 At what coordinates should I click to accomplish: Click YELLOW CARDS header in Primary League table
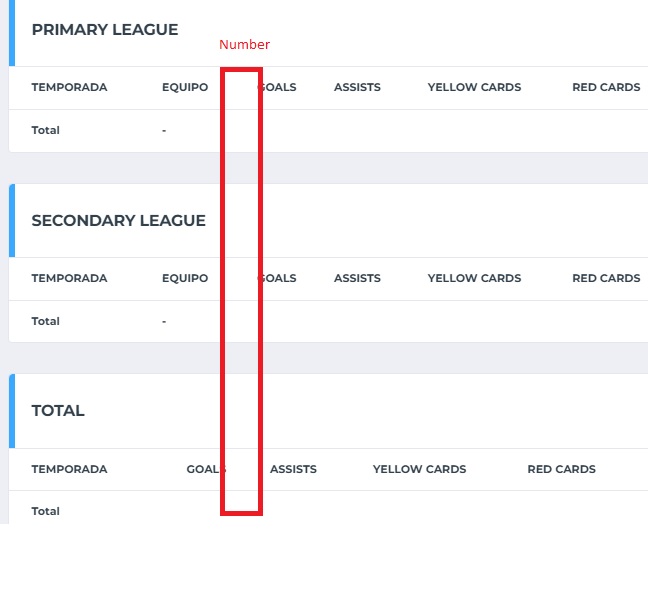474,87
